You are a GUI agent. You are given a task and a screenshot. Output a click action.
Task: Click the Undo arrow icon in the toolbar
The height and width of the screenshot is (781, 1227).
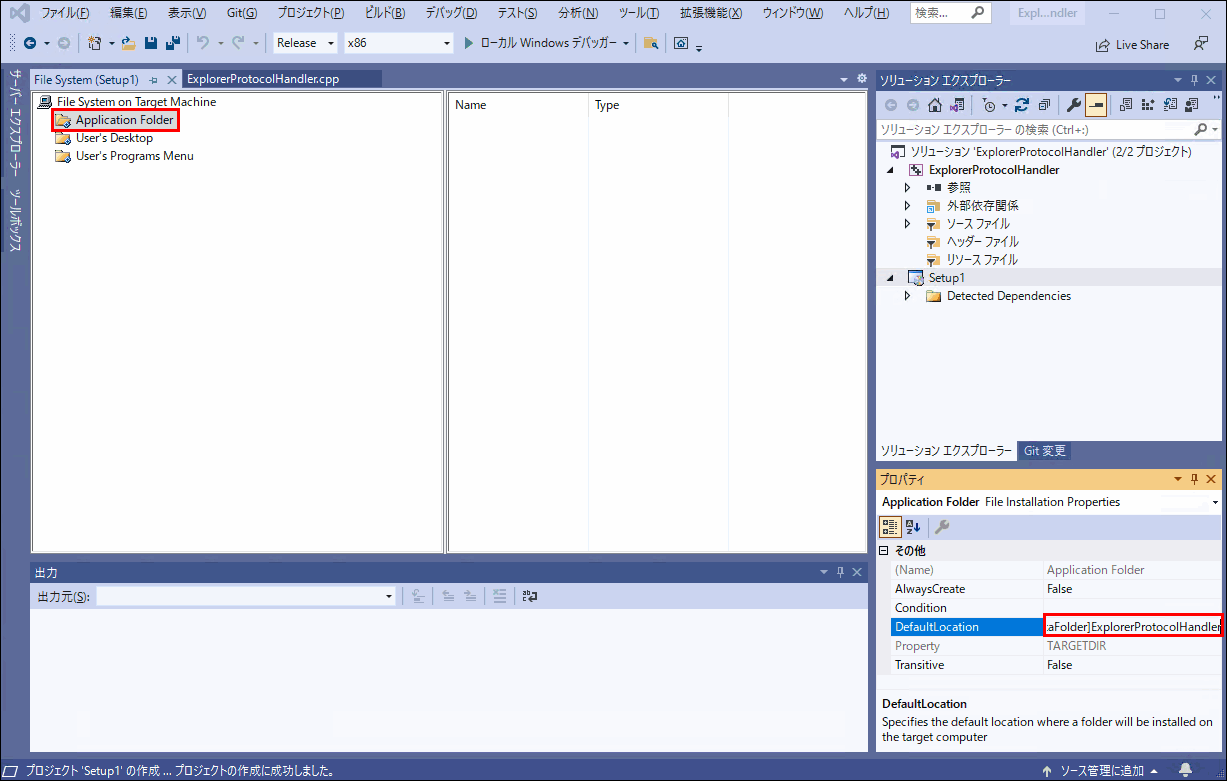203,43
